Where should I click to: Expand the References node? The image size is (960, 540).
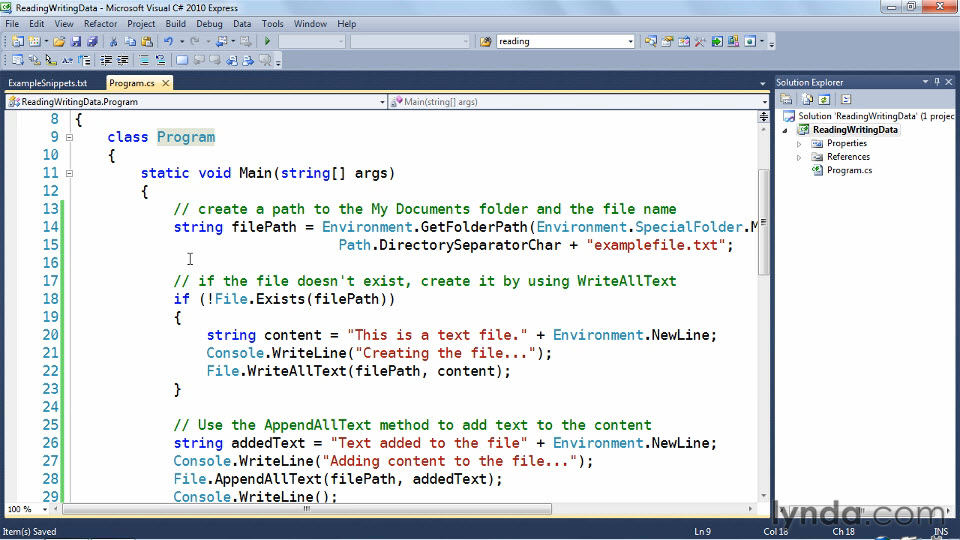tap(799, 157)
